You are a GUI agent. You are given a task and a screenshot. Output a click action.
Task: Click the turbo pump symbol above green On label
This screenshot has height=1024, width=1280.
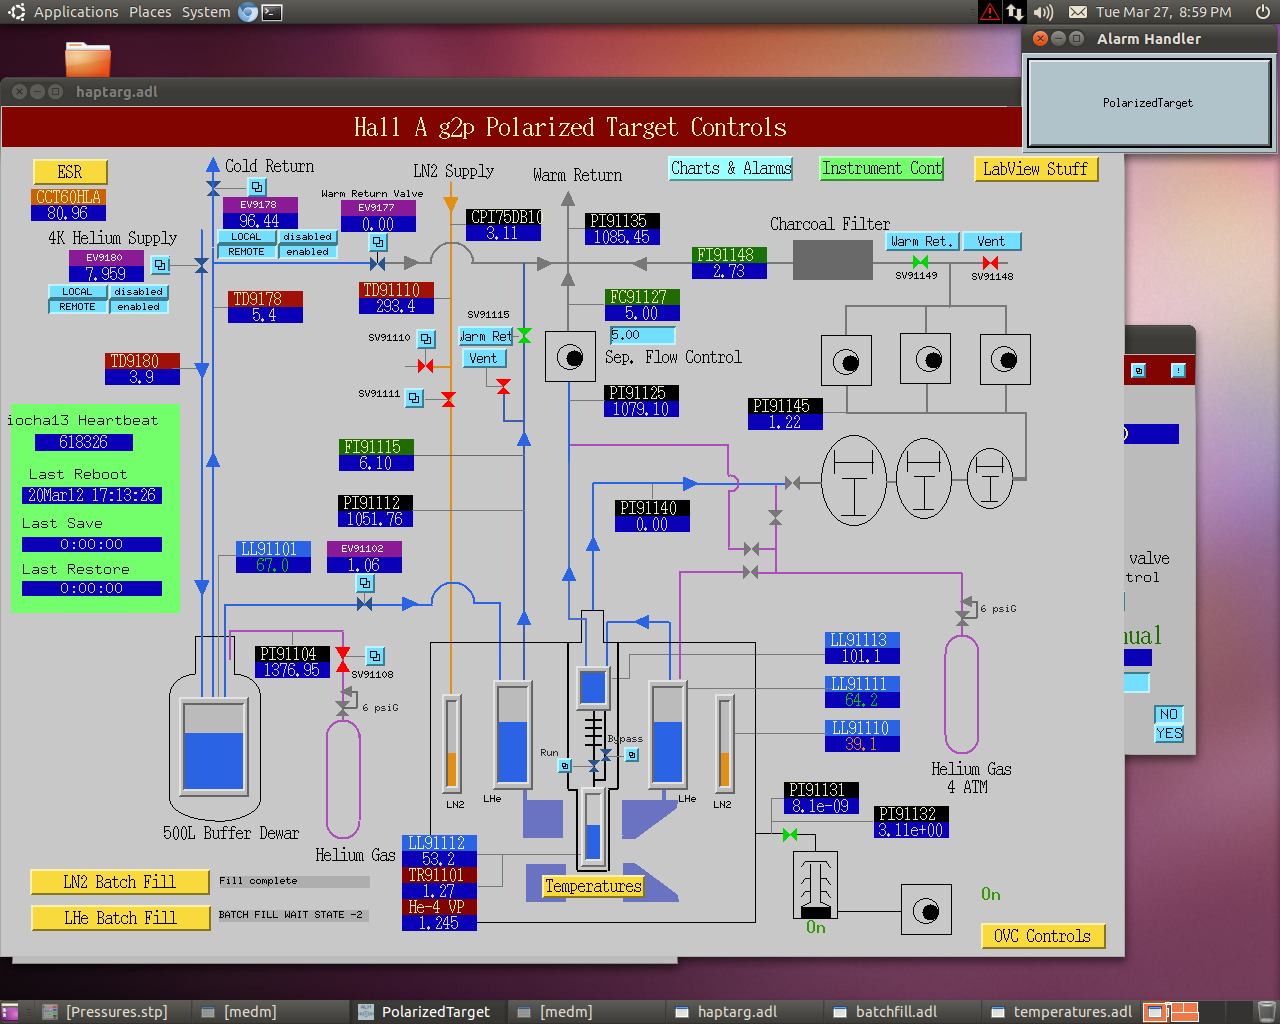[816, 885]
